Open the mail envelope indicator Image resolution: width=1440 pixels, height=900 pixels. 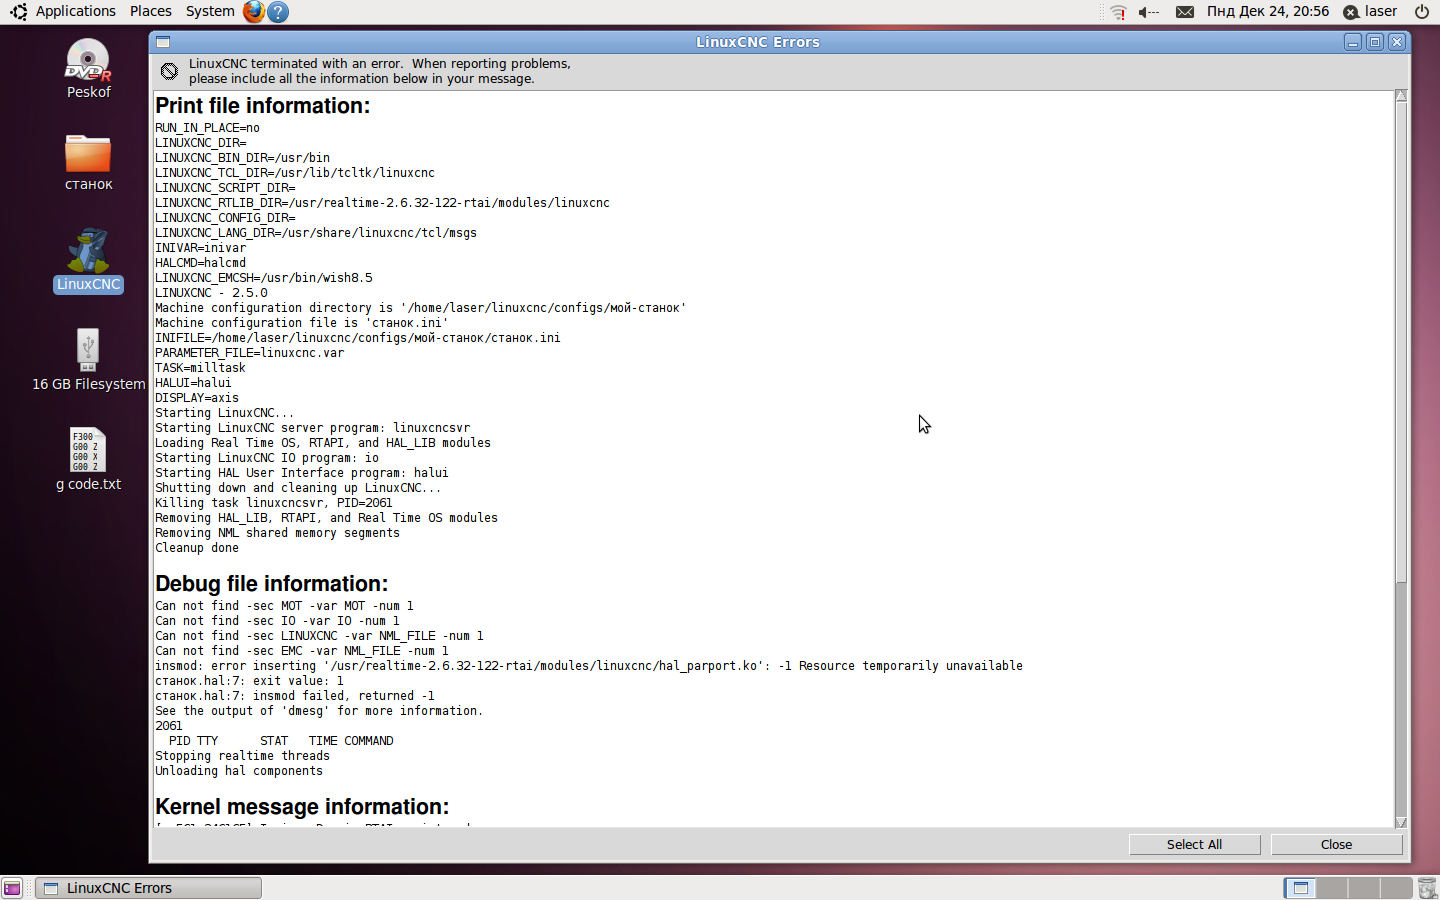[1184, 12]
